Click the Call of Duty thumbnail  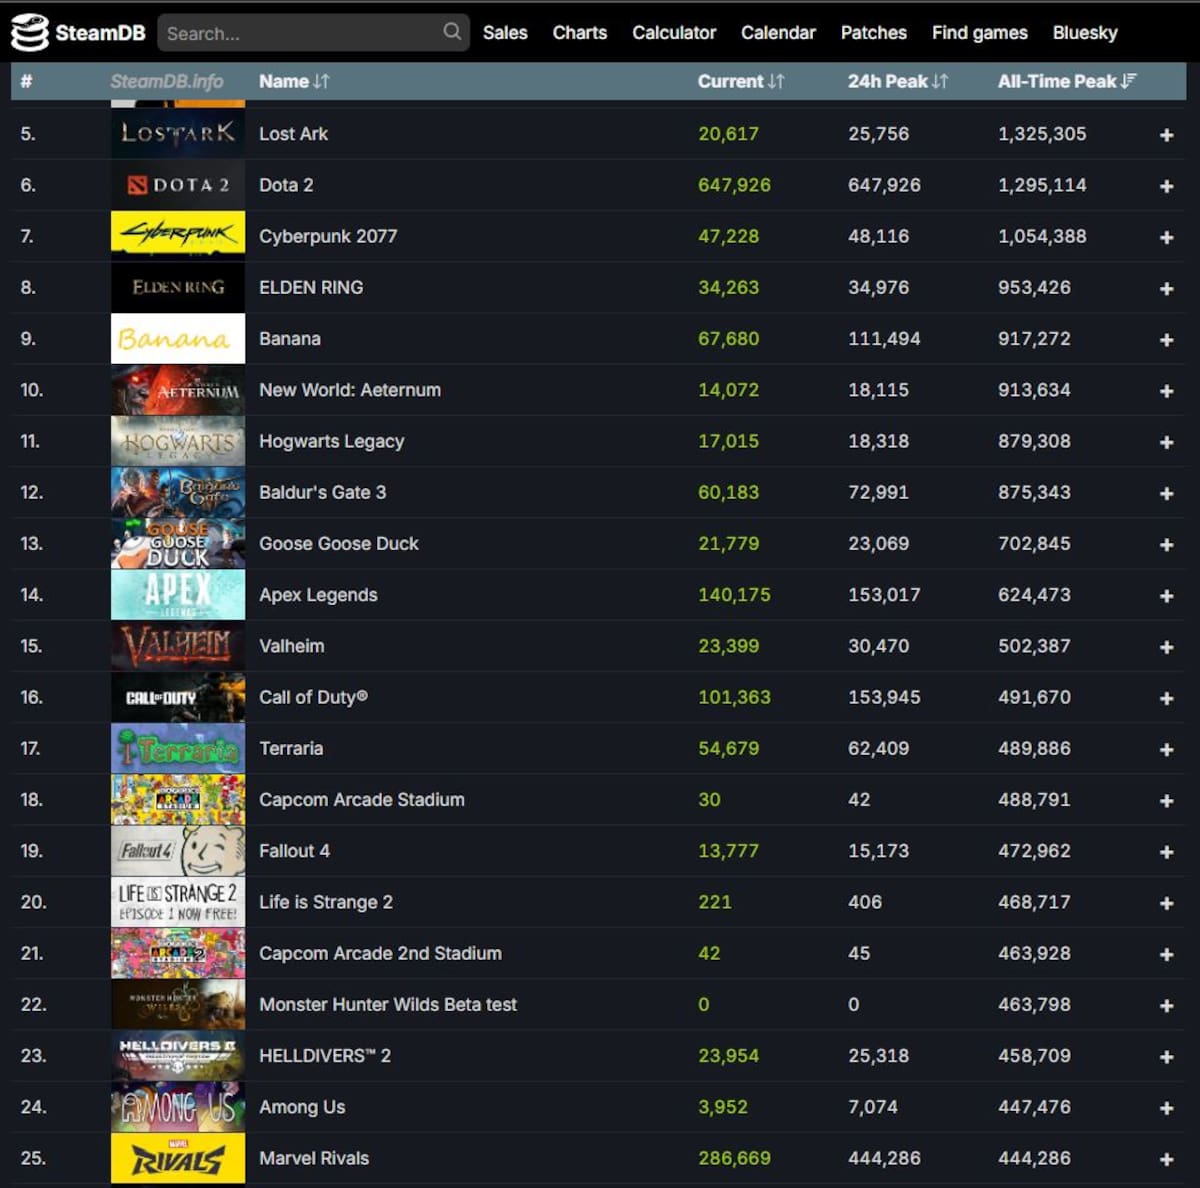[x=178, y=697]
